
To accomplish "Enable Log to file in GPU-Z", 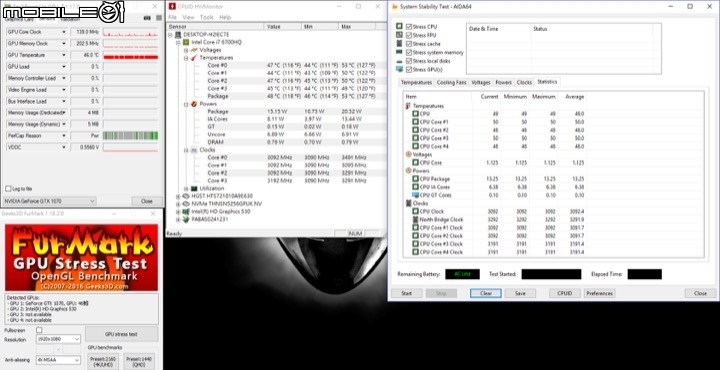I will click(8, 189).
